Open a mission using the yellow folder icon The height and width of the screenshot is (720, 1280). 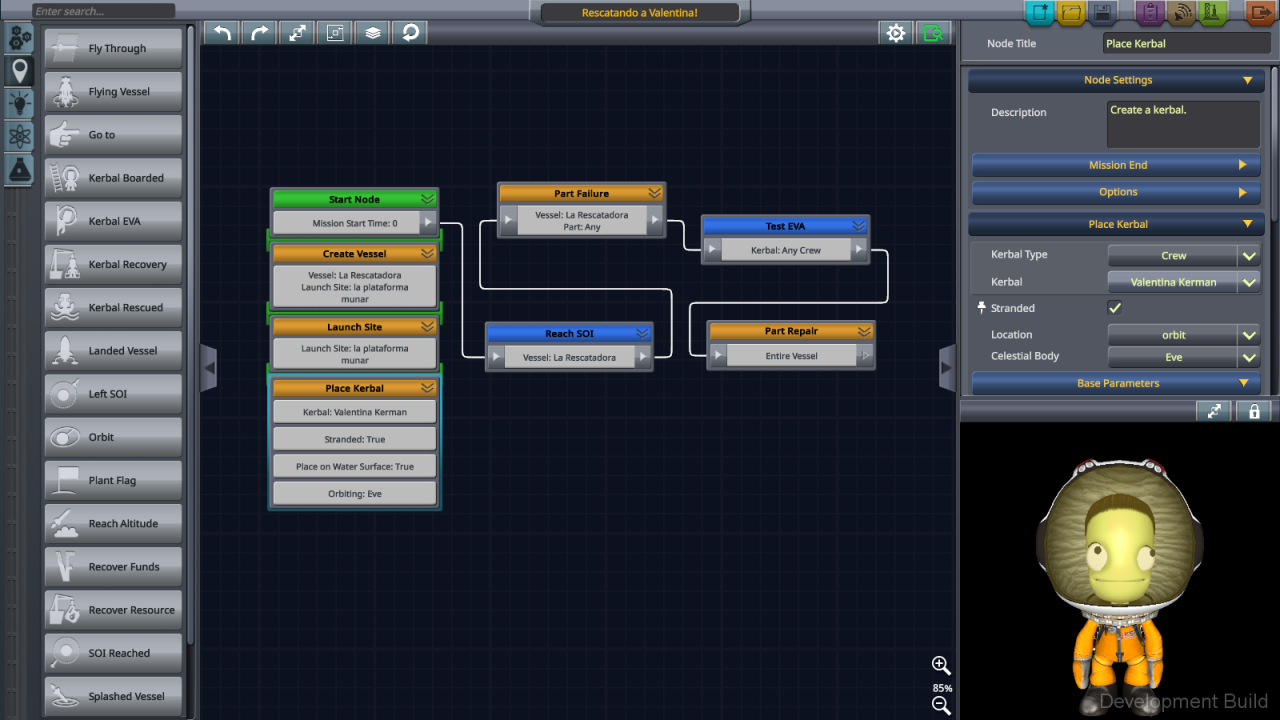click(x=1071, y=14)
